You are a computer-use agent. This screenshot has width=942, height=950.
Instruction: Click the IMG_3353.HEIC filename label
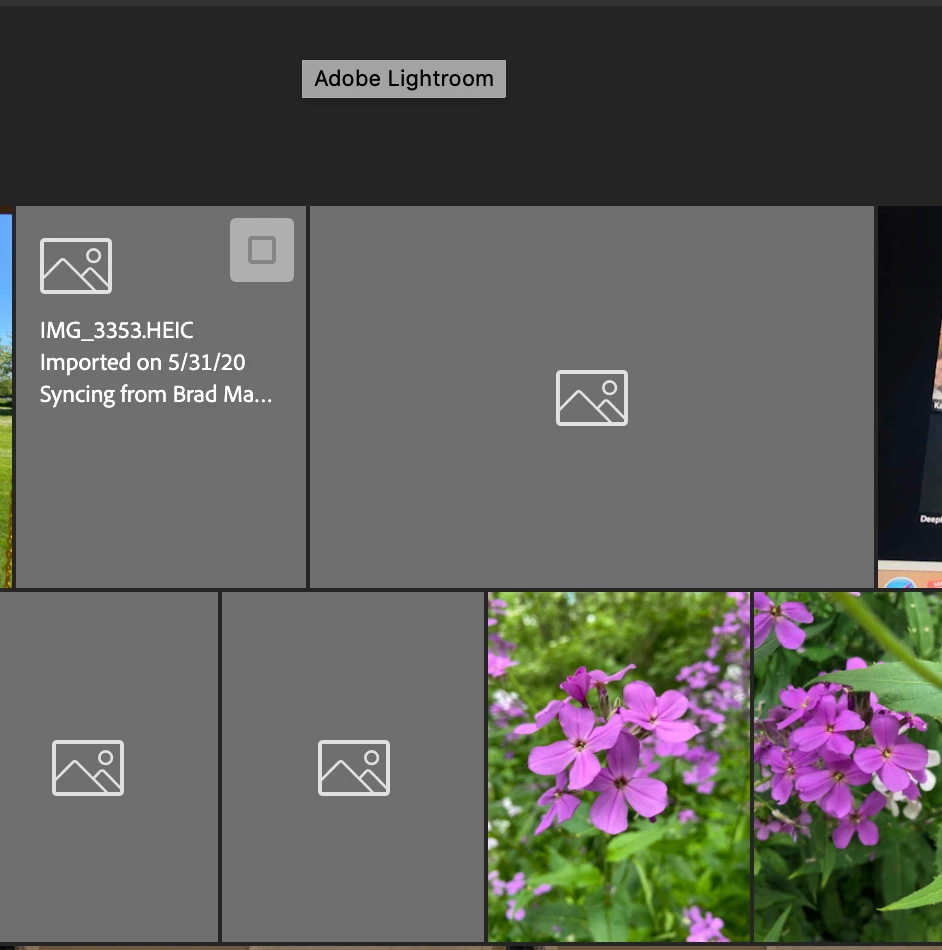117,330
